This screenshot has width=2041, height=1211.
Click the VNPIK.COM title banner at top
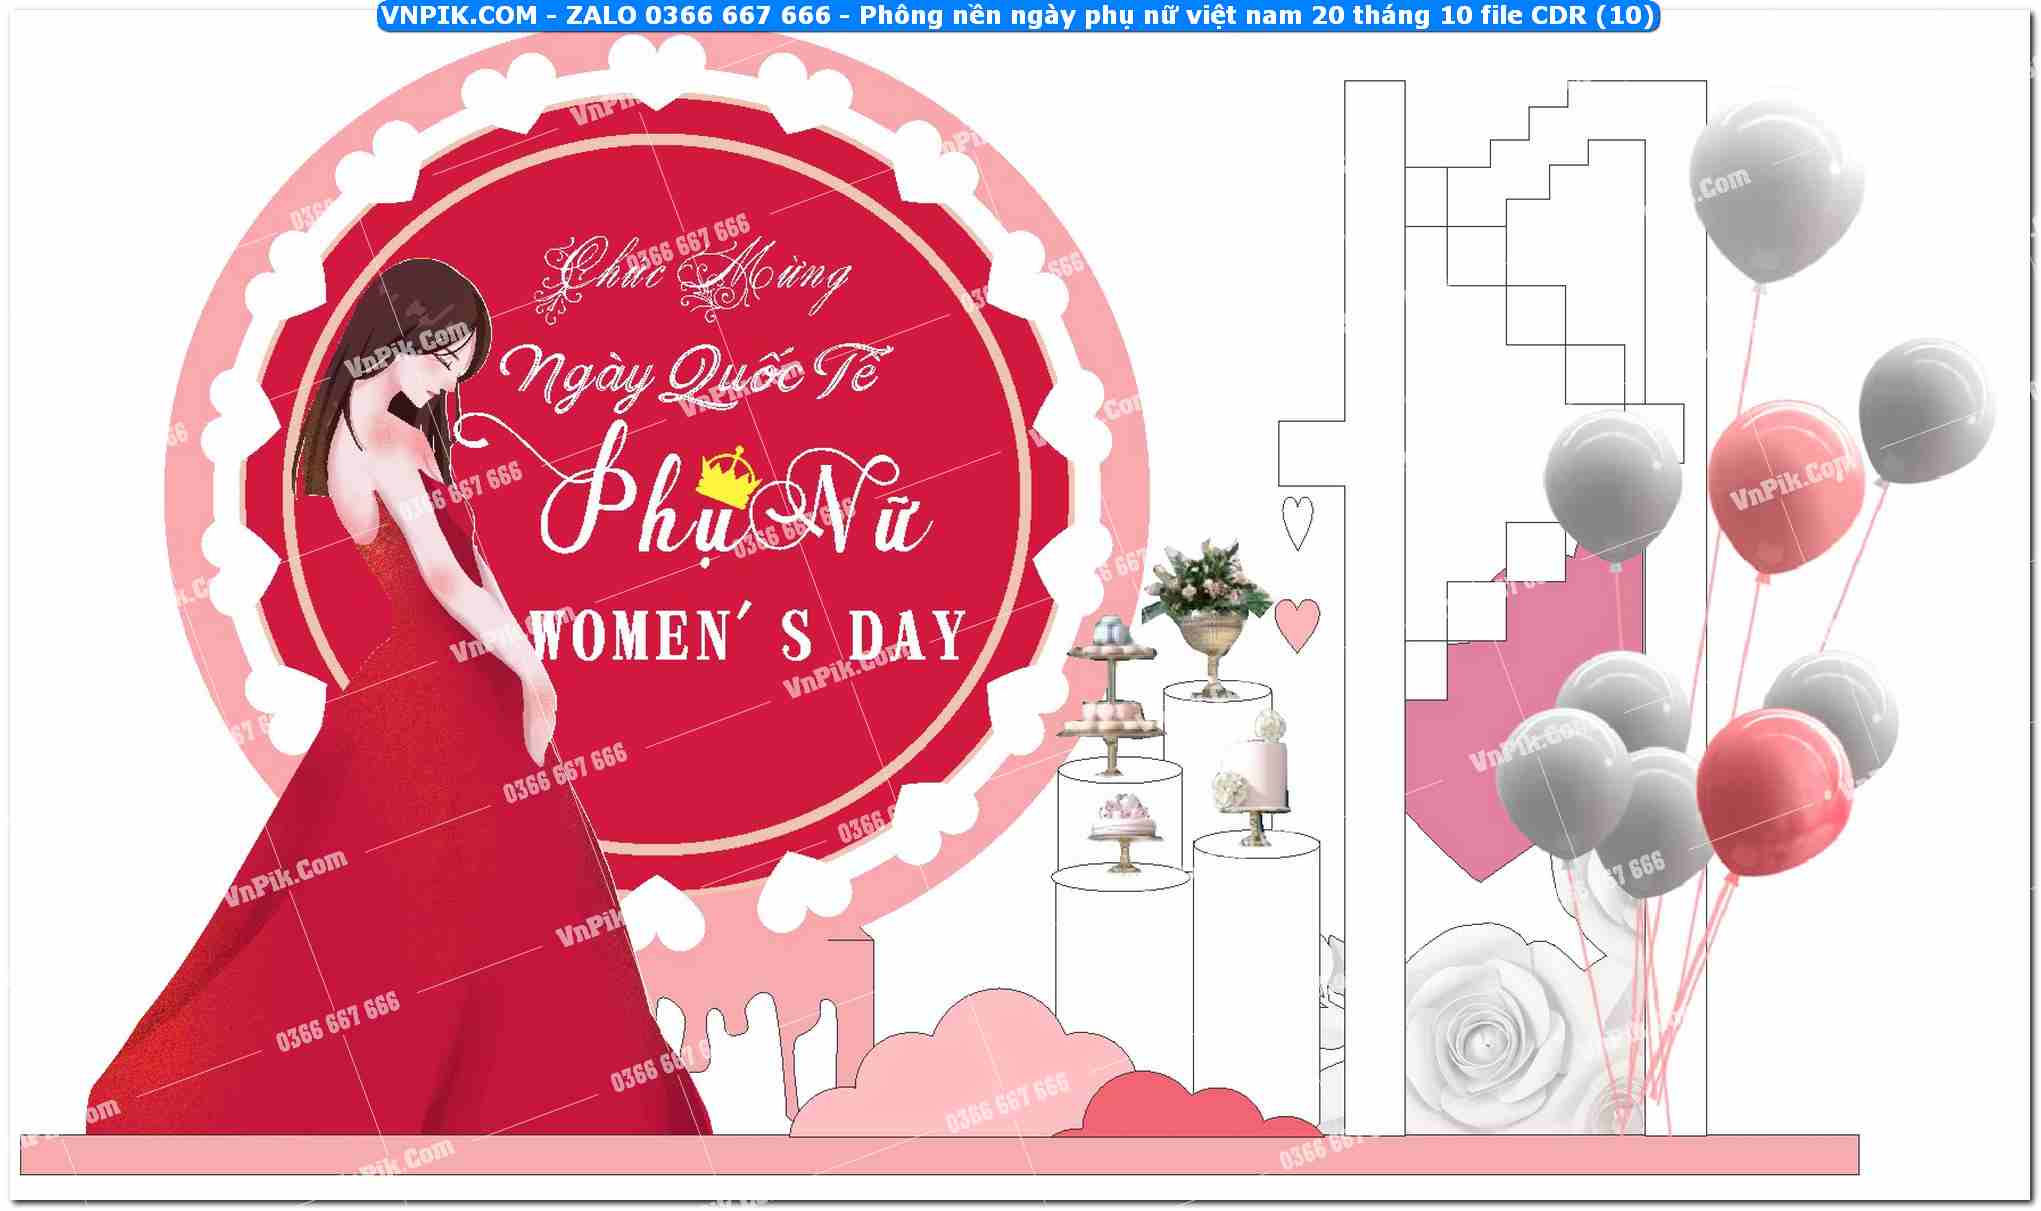click(1018, 15)
